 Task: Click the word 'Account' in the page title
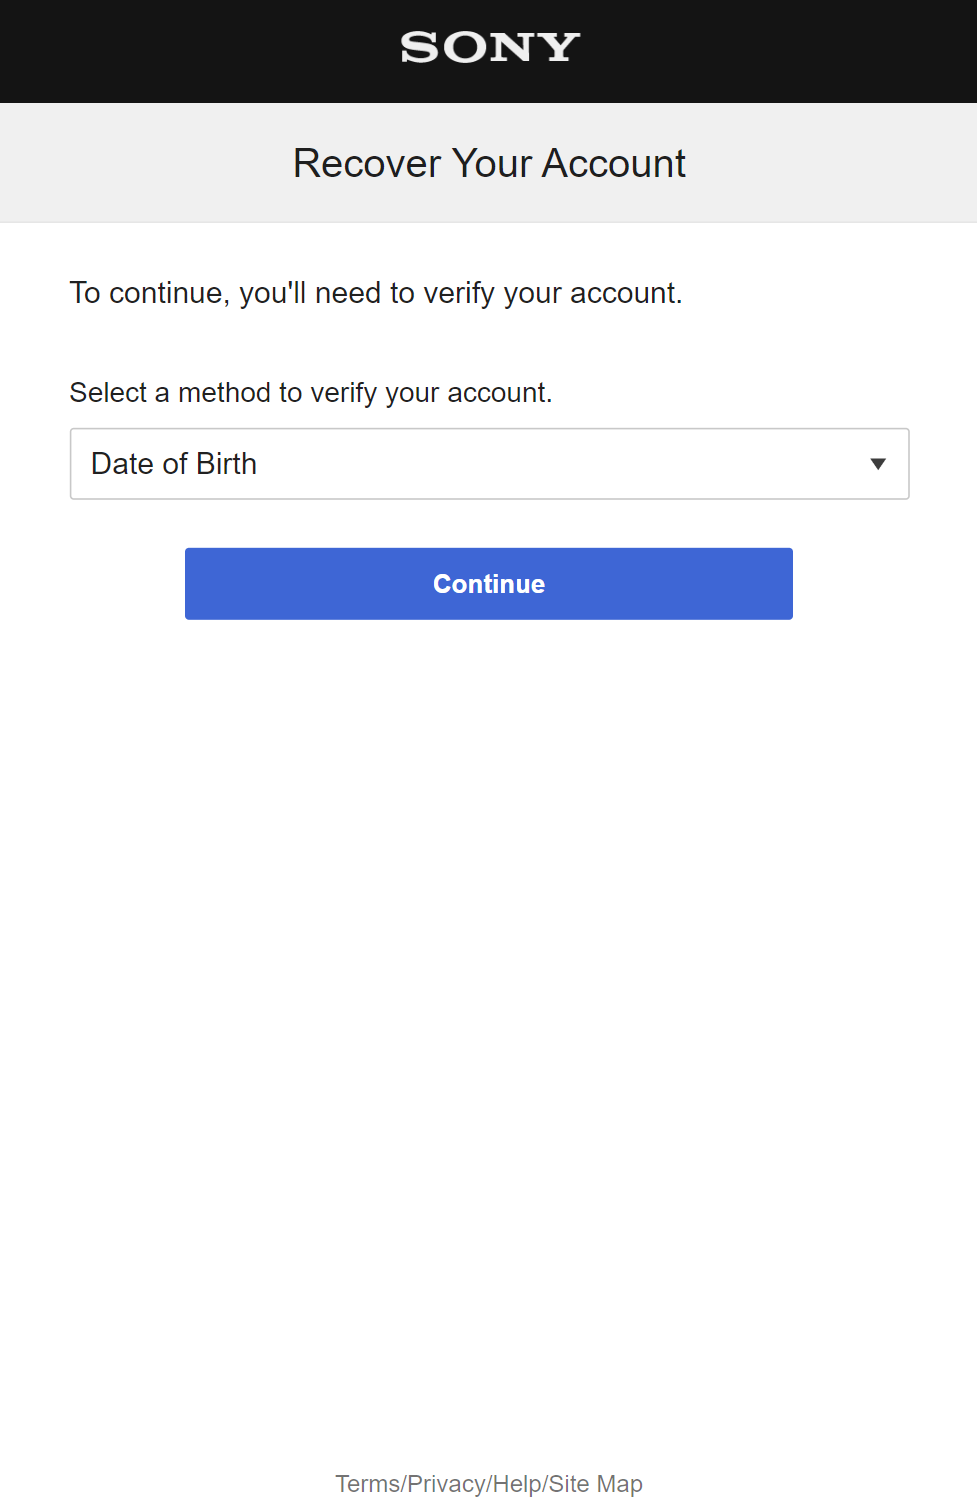[x=613, y=163]
